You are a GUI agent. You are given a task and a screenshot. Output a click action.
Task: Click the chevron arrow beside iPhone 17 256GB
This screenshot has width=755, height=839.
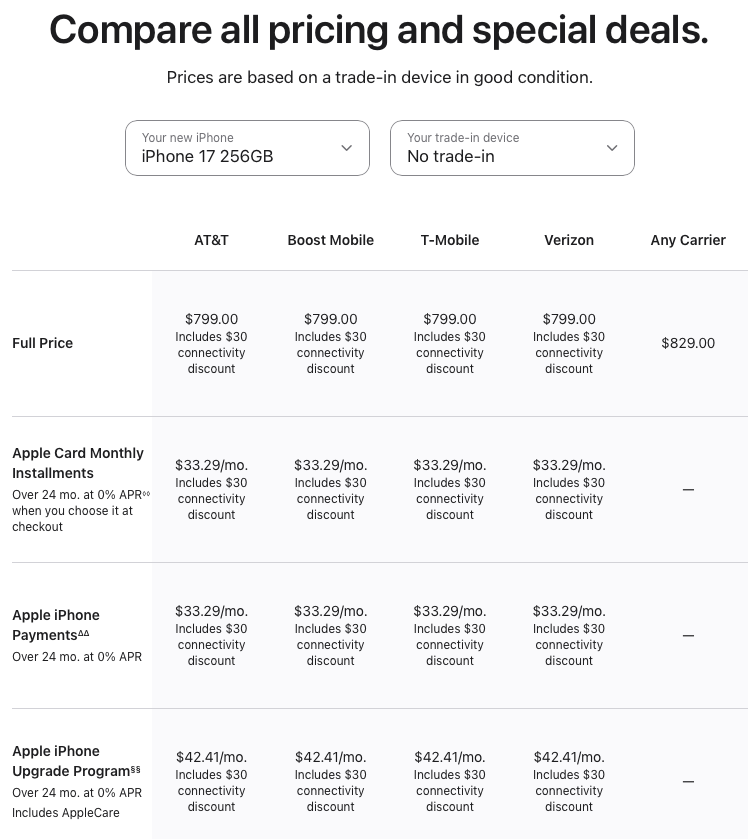click(346, 148)
